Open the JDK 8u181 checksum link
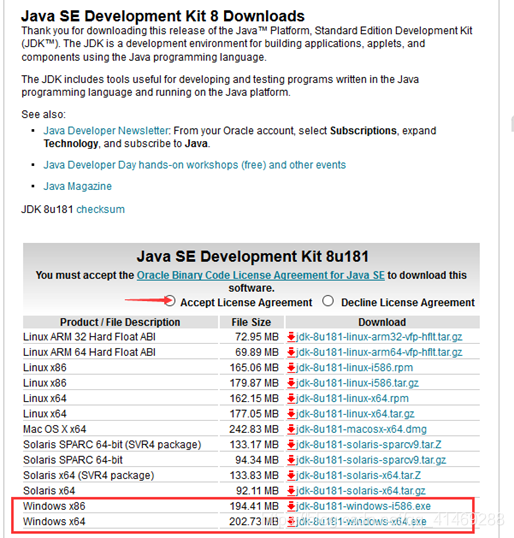Screen dimensions: 514x538 [x=100, y=209]
